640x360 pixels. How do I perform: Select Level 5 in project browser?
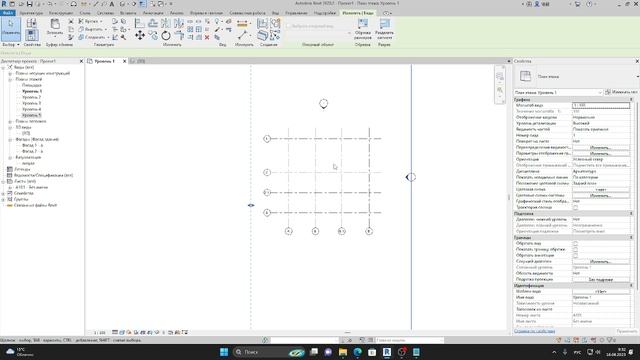coord(31,115)
